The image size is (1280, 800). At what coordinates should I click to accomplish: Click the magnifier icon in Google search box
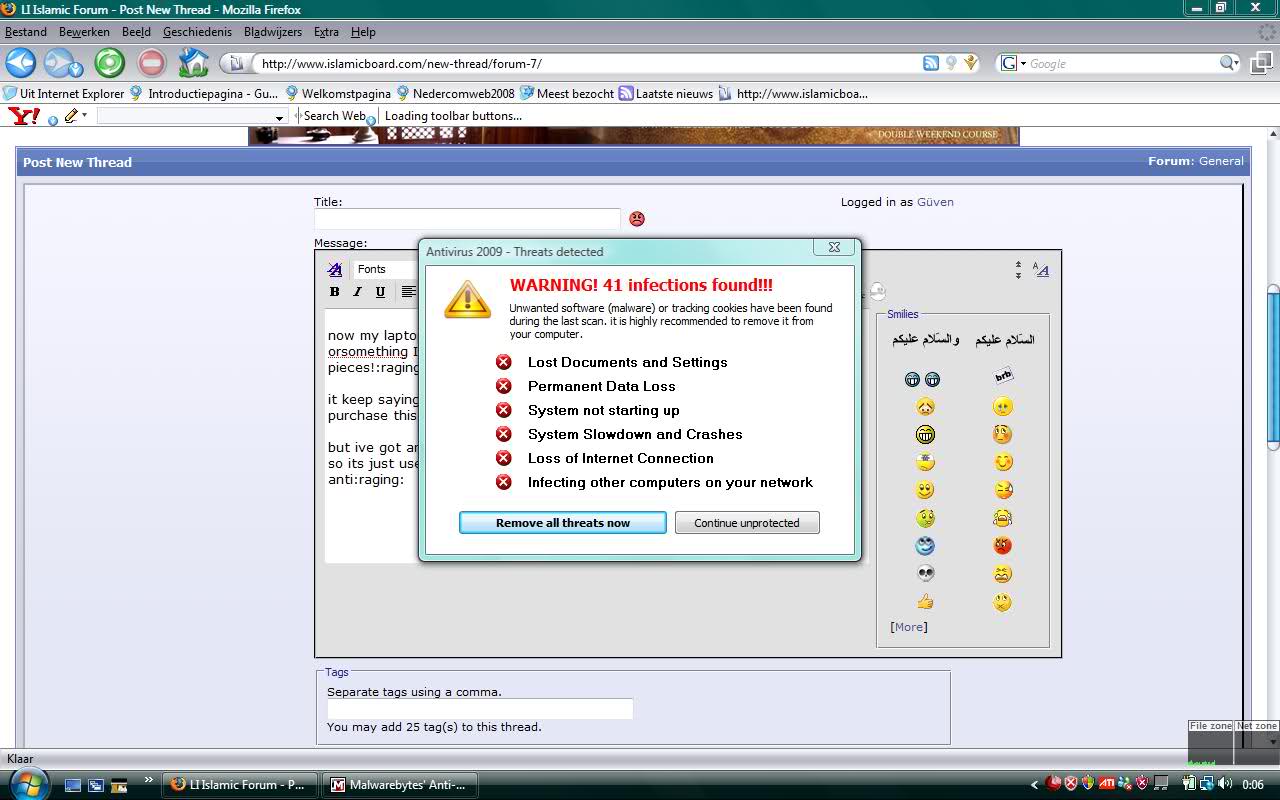point(1228,63)
